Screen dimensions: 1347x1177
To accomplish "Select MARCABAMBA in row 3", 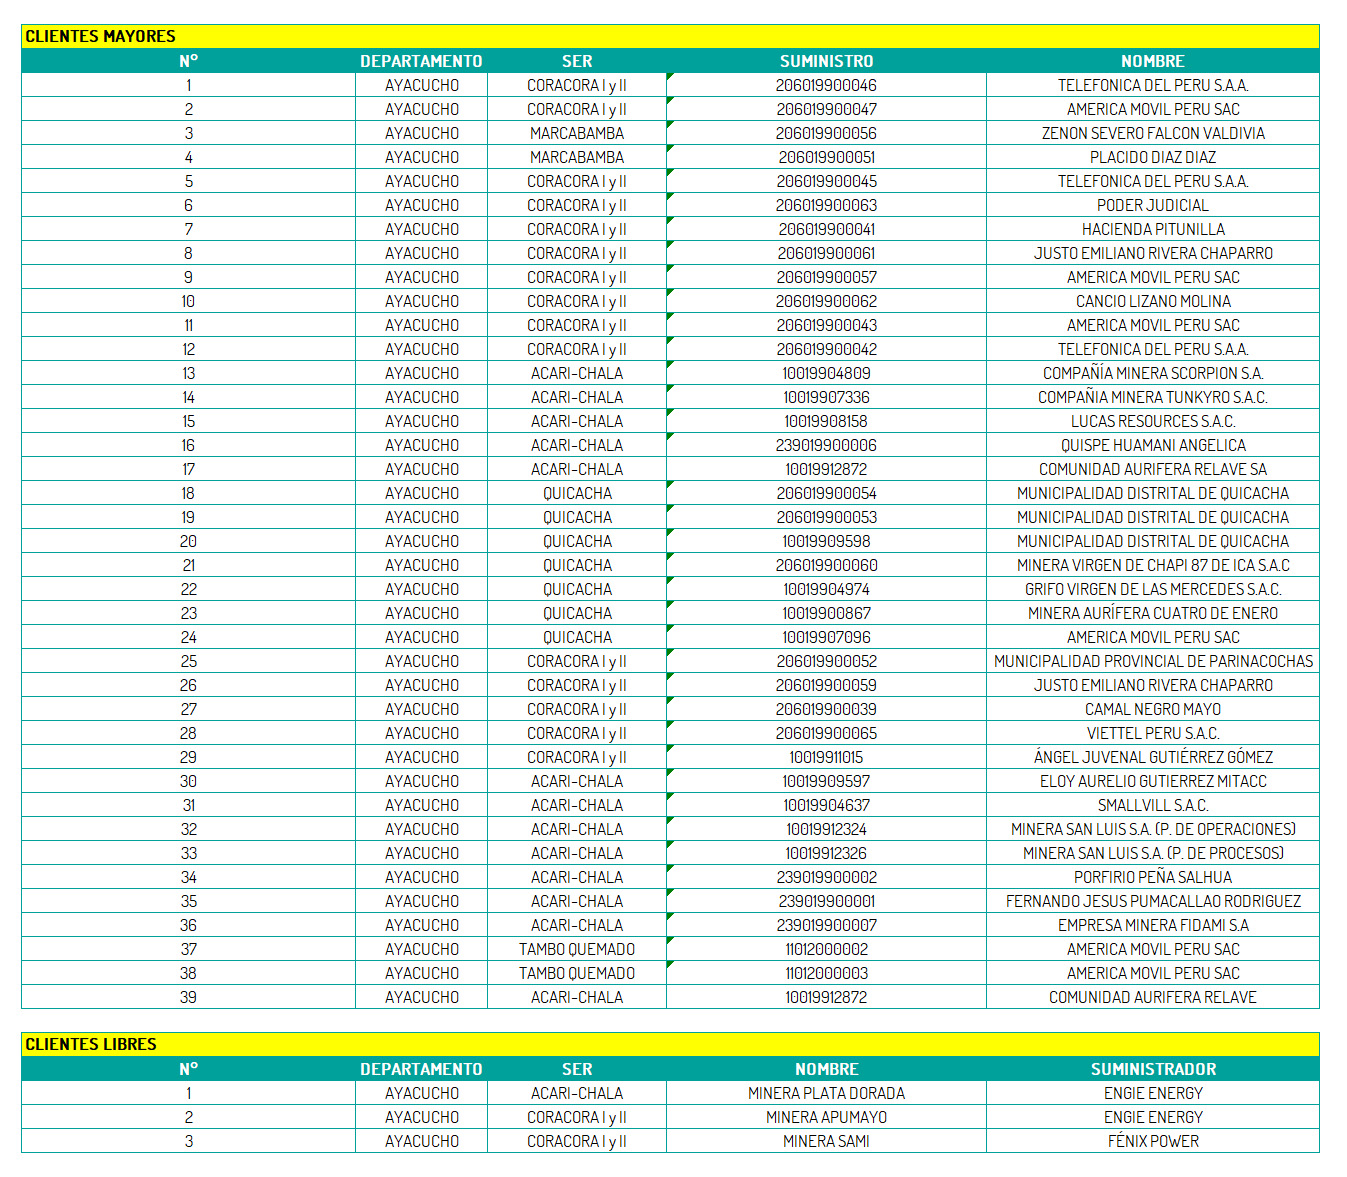I will [577, 133].
